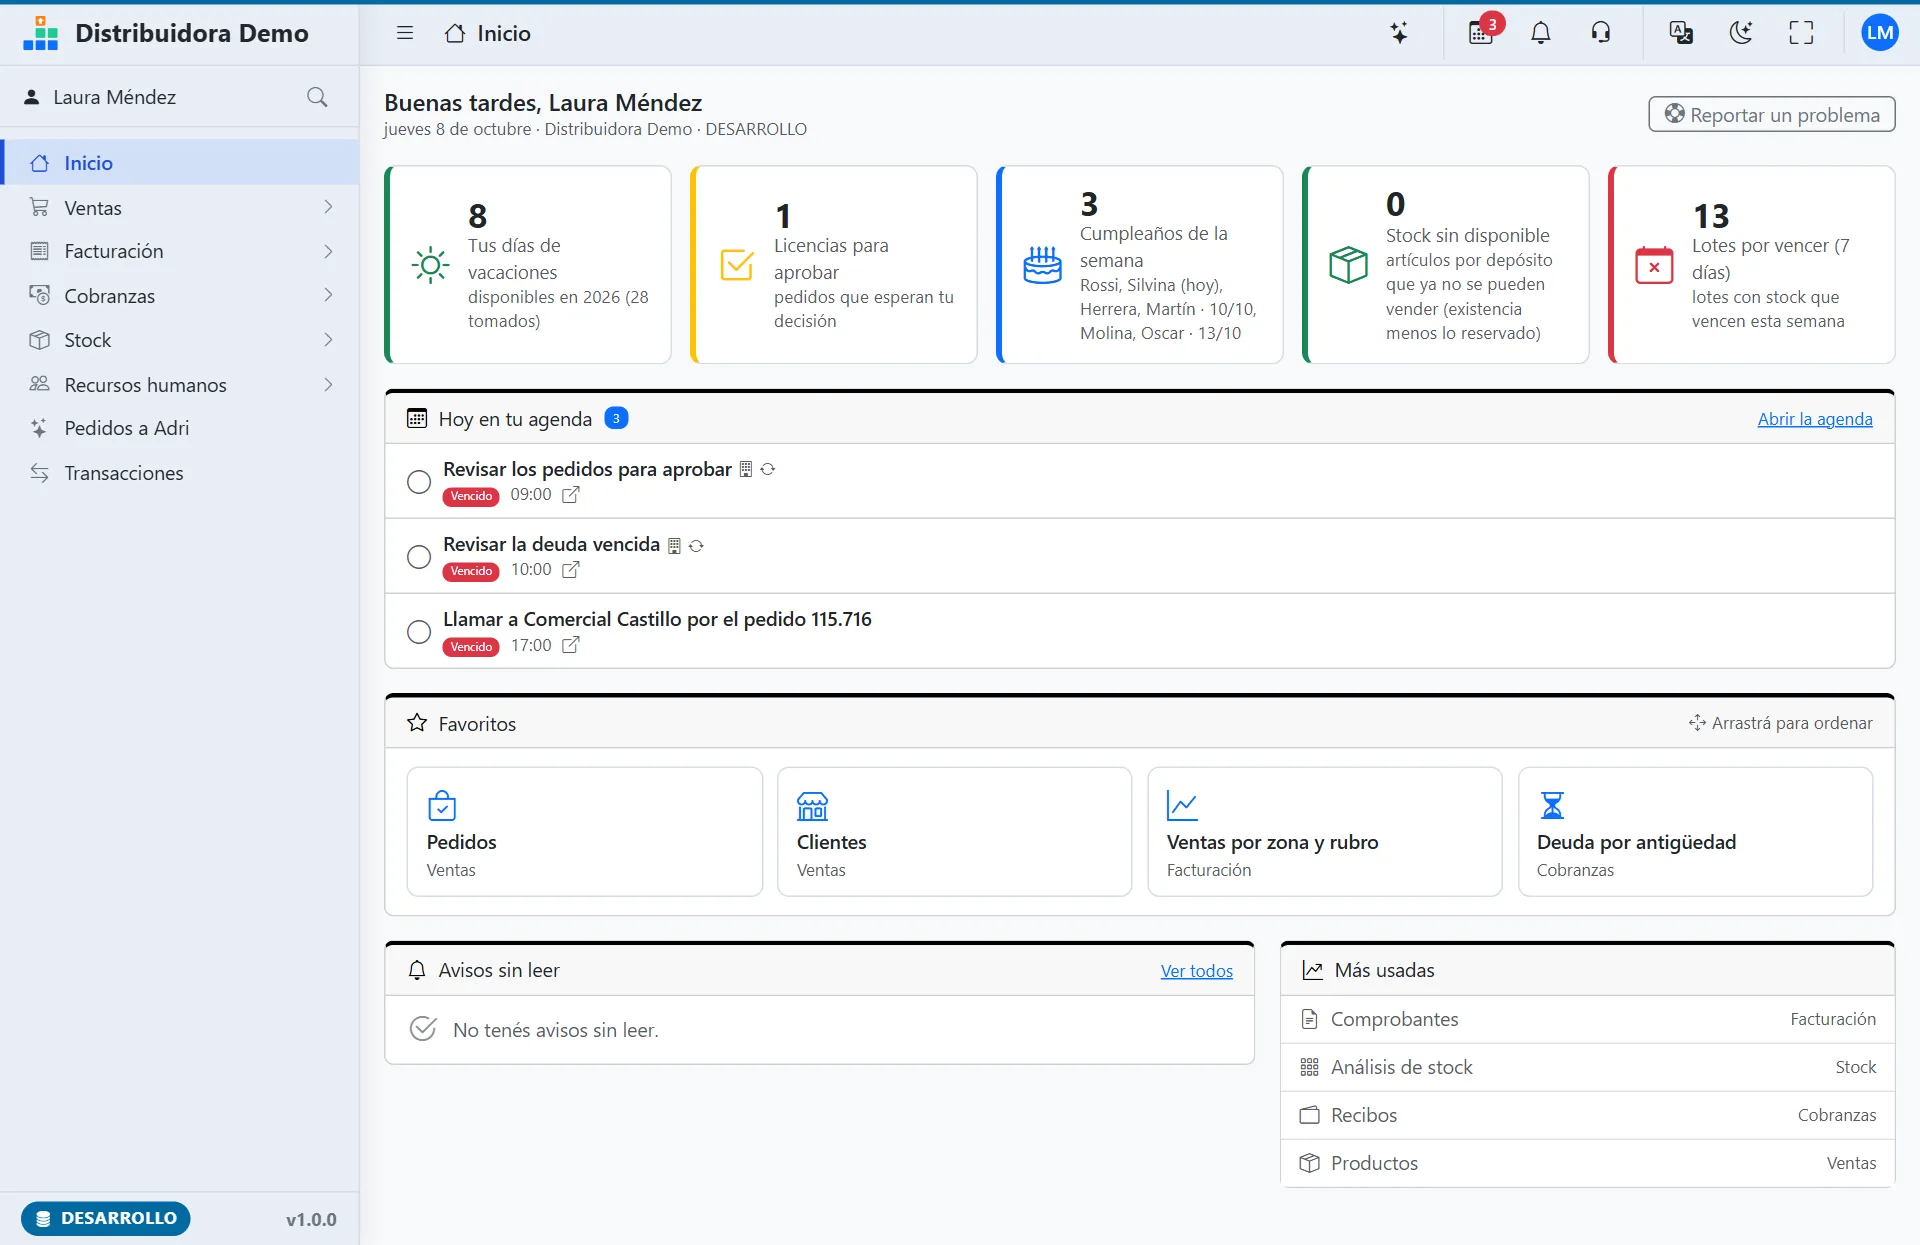Screen dimensions: 1920x1245
Task: Click Reportar un problema button
Action: tap(1771, 114)
